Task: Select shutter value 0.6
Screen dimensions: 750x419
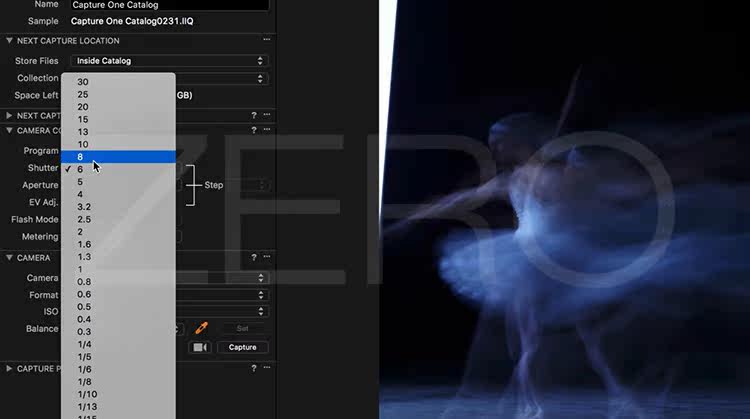Action: point(118,294)
